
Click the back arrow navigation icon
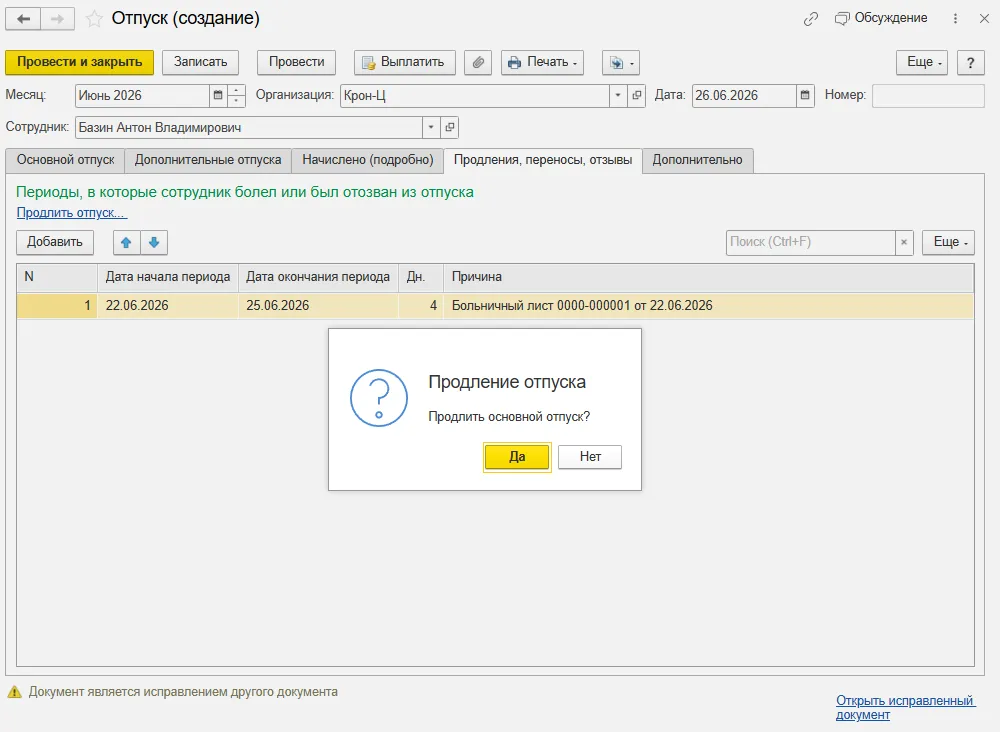click(24, 19)
